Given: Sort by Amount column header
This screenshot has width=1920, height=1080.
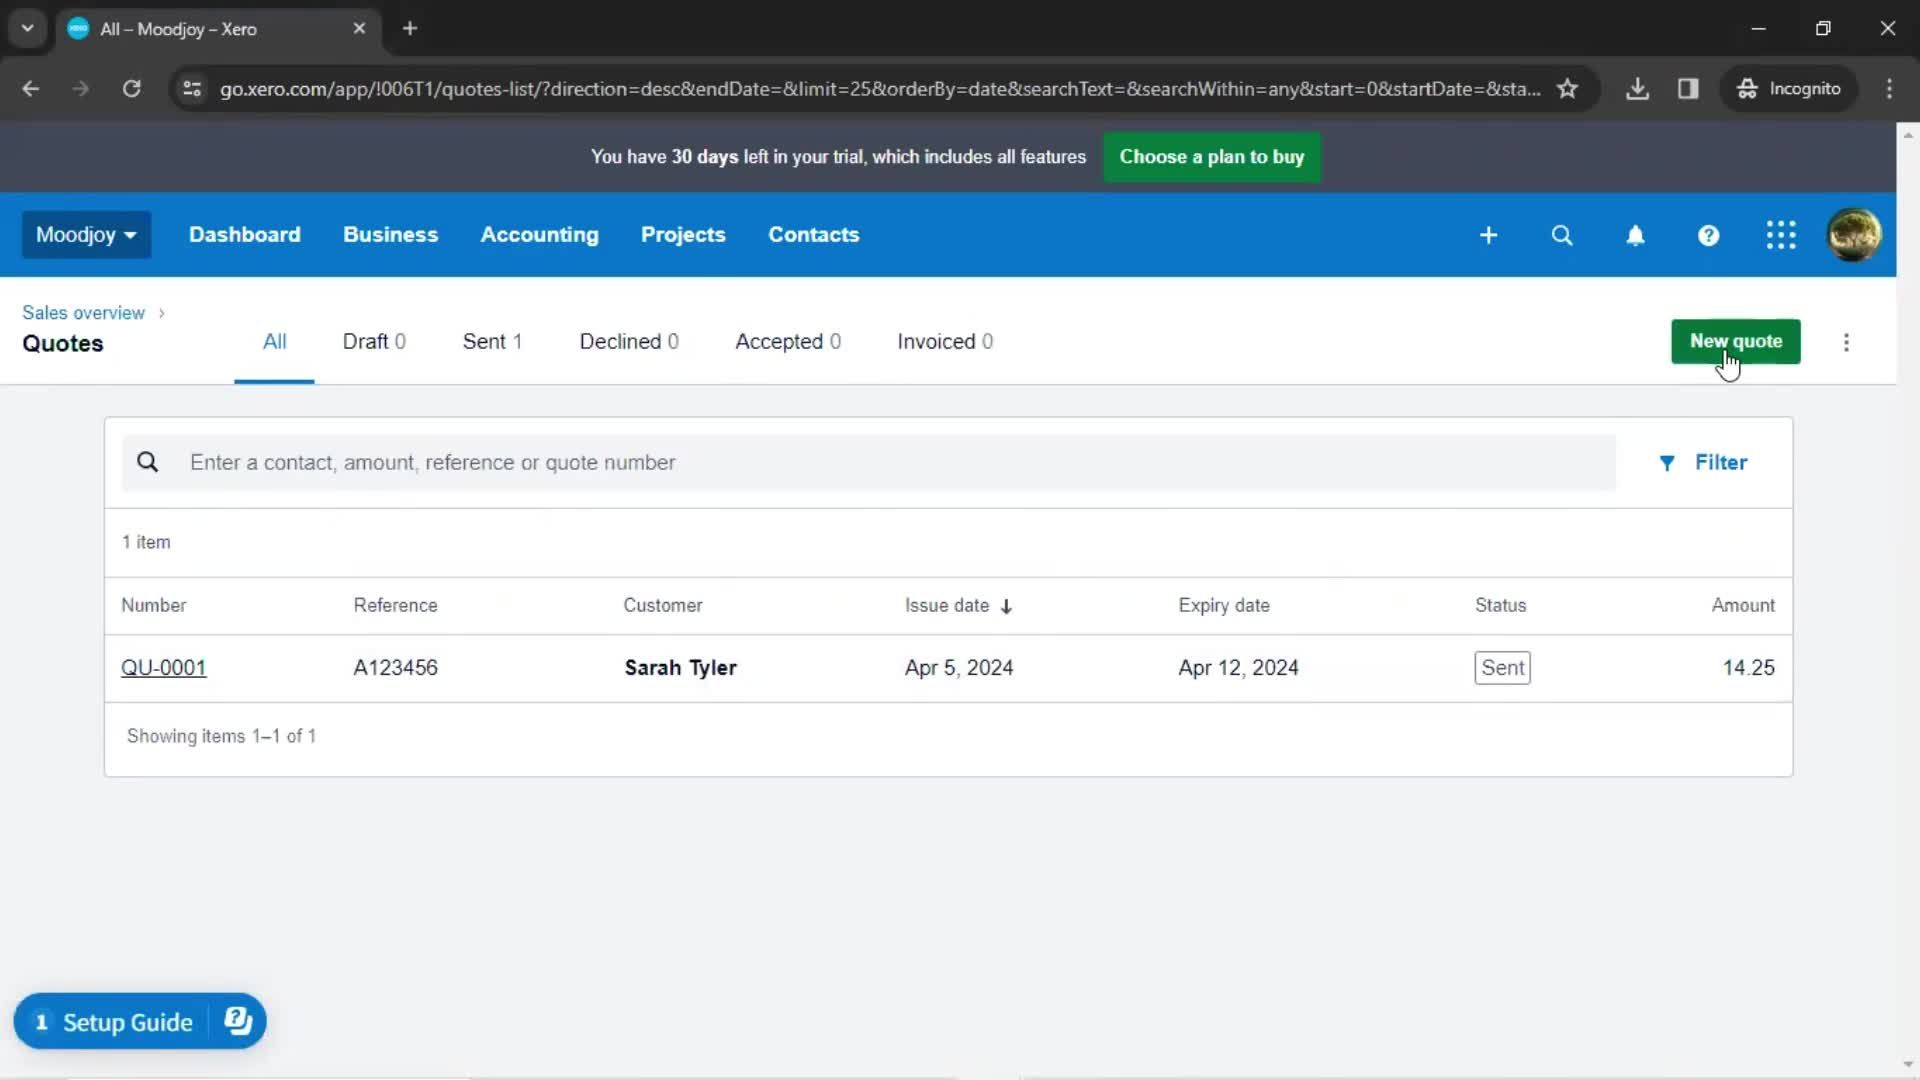Looking at the screenshot, I should click(x=1743, y=606).
